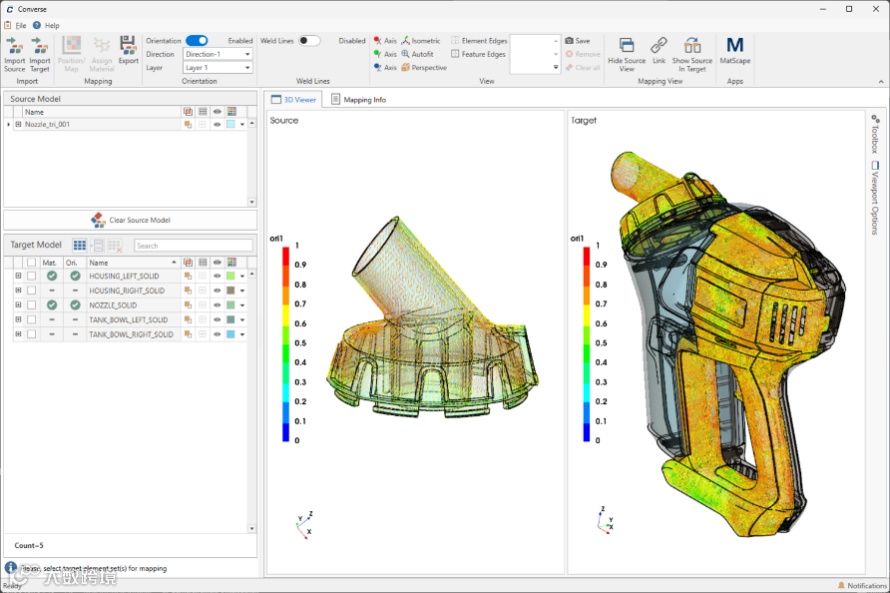Select the TANK_BOWL_LEFT_SOLID name cell

pyautogui.click(x=133, y=319)
